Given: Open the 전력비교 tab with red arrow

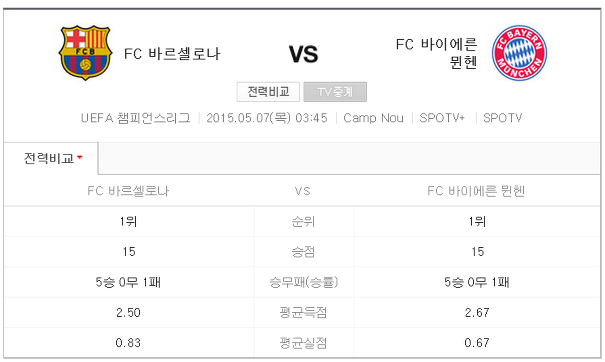Looking at the screenshot, I should pos(51,158).
